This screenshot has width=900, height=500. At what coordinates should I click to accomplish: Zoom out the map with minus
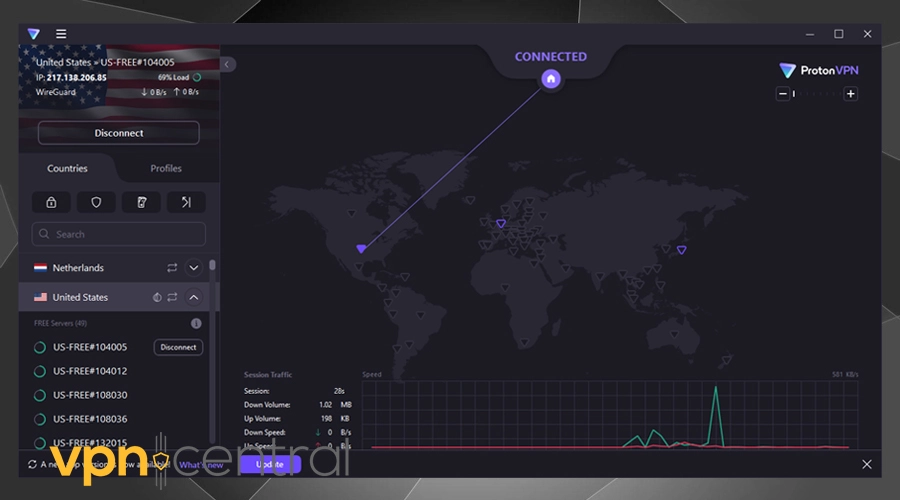782,94
